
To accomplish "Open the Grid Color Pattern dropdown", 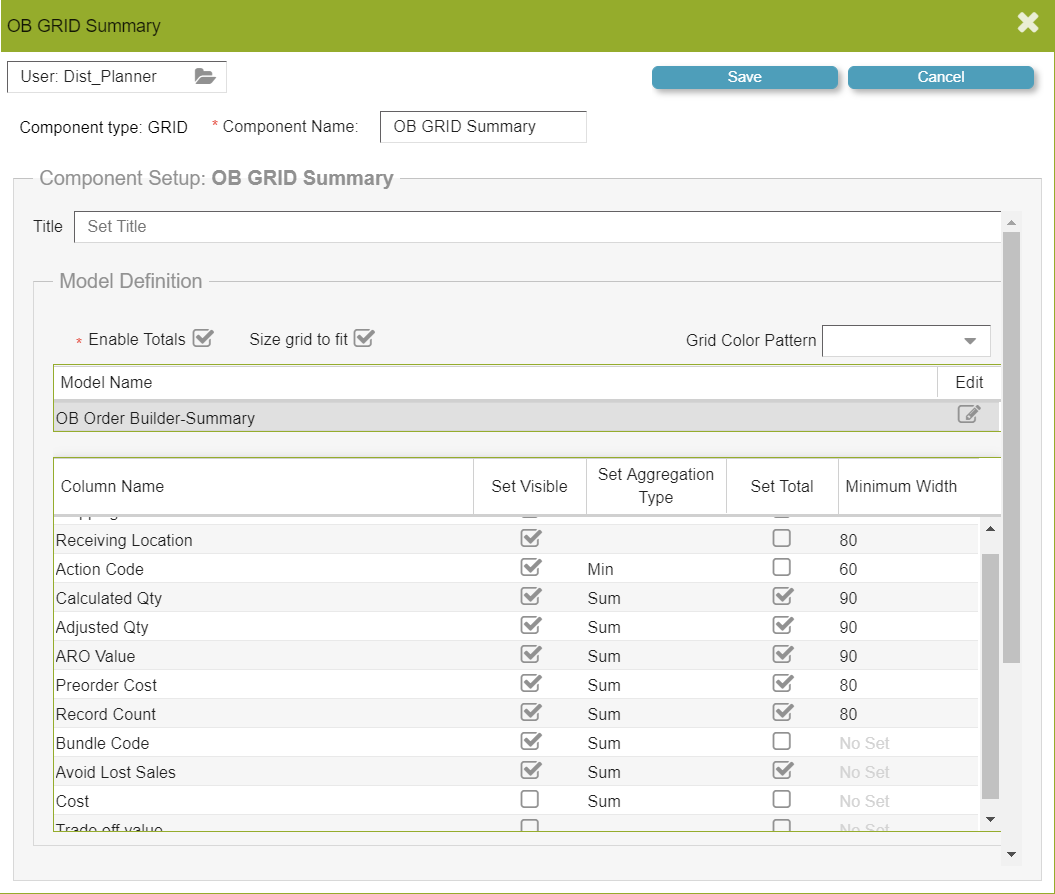I will [x=906, y=340].
